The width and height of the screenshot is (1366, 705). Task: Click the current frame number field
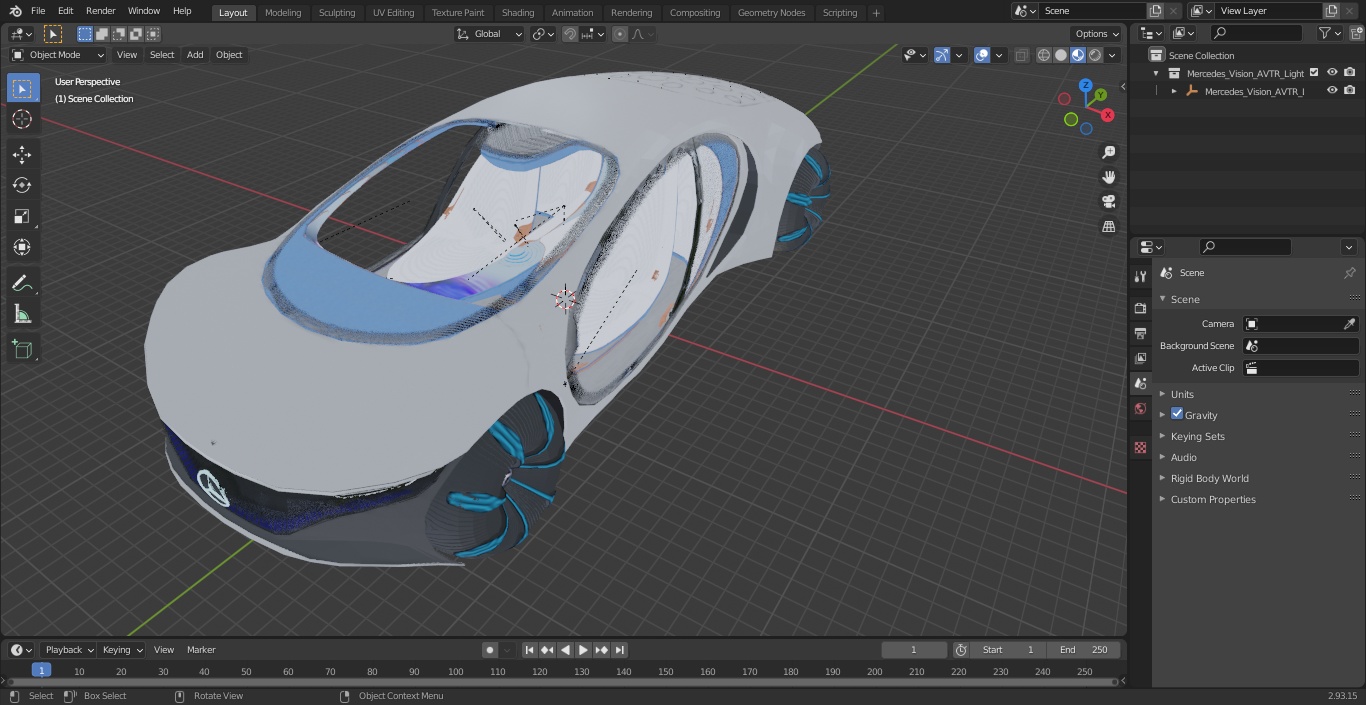pyautogui.click(x=914, y=650)
